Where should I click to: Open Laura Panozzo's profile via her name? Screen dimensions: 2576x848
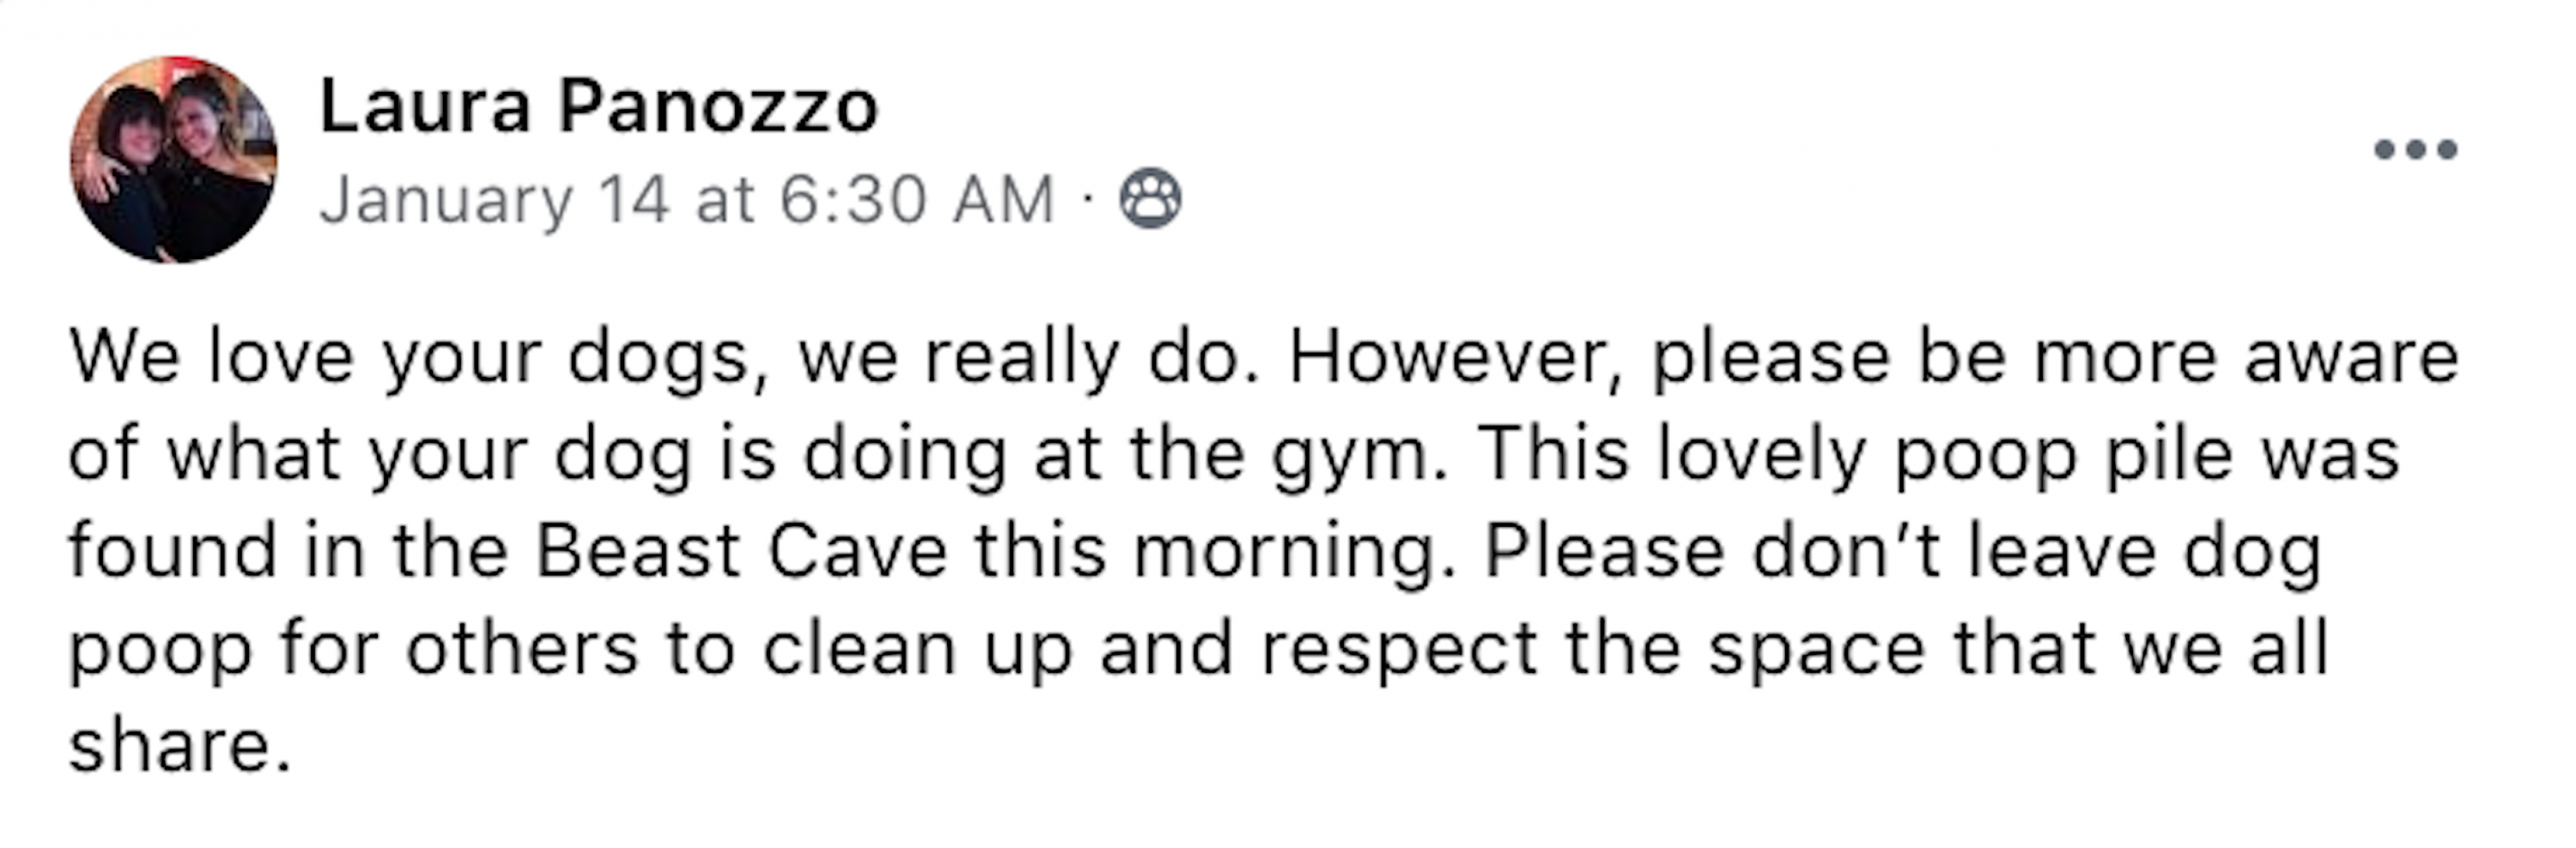(598, 107)
